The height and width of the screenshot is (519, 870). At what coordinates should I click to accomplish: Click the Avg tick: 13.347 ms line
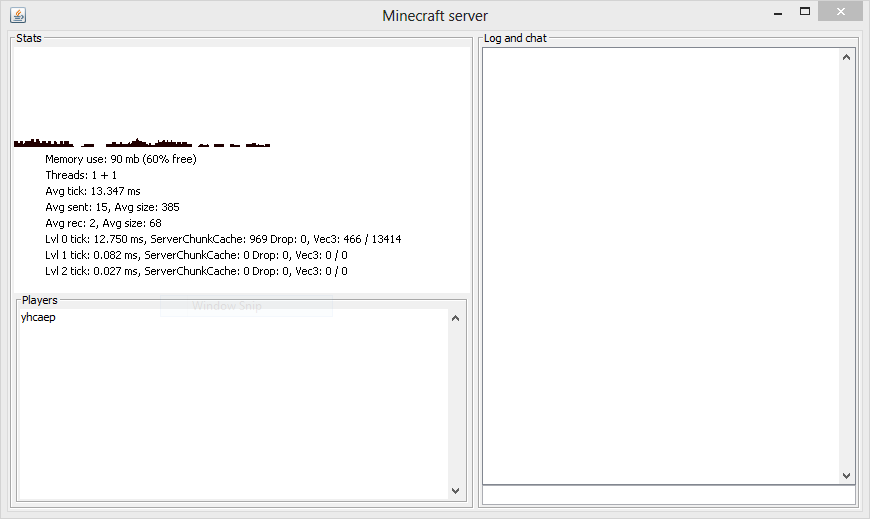(x=93, y=192)
